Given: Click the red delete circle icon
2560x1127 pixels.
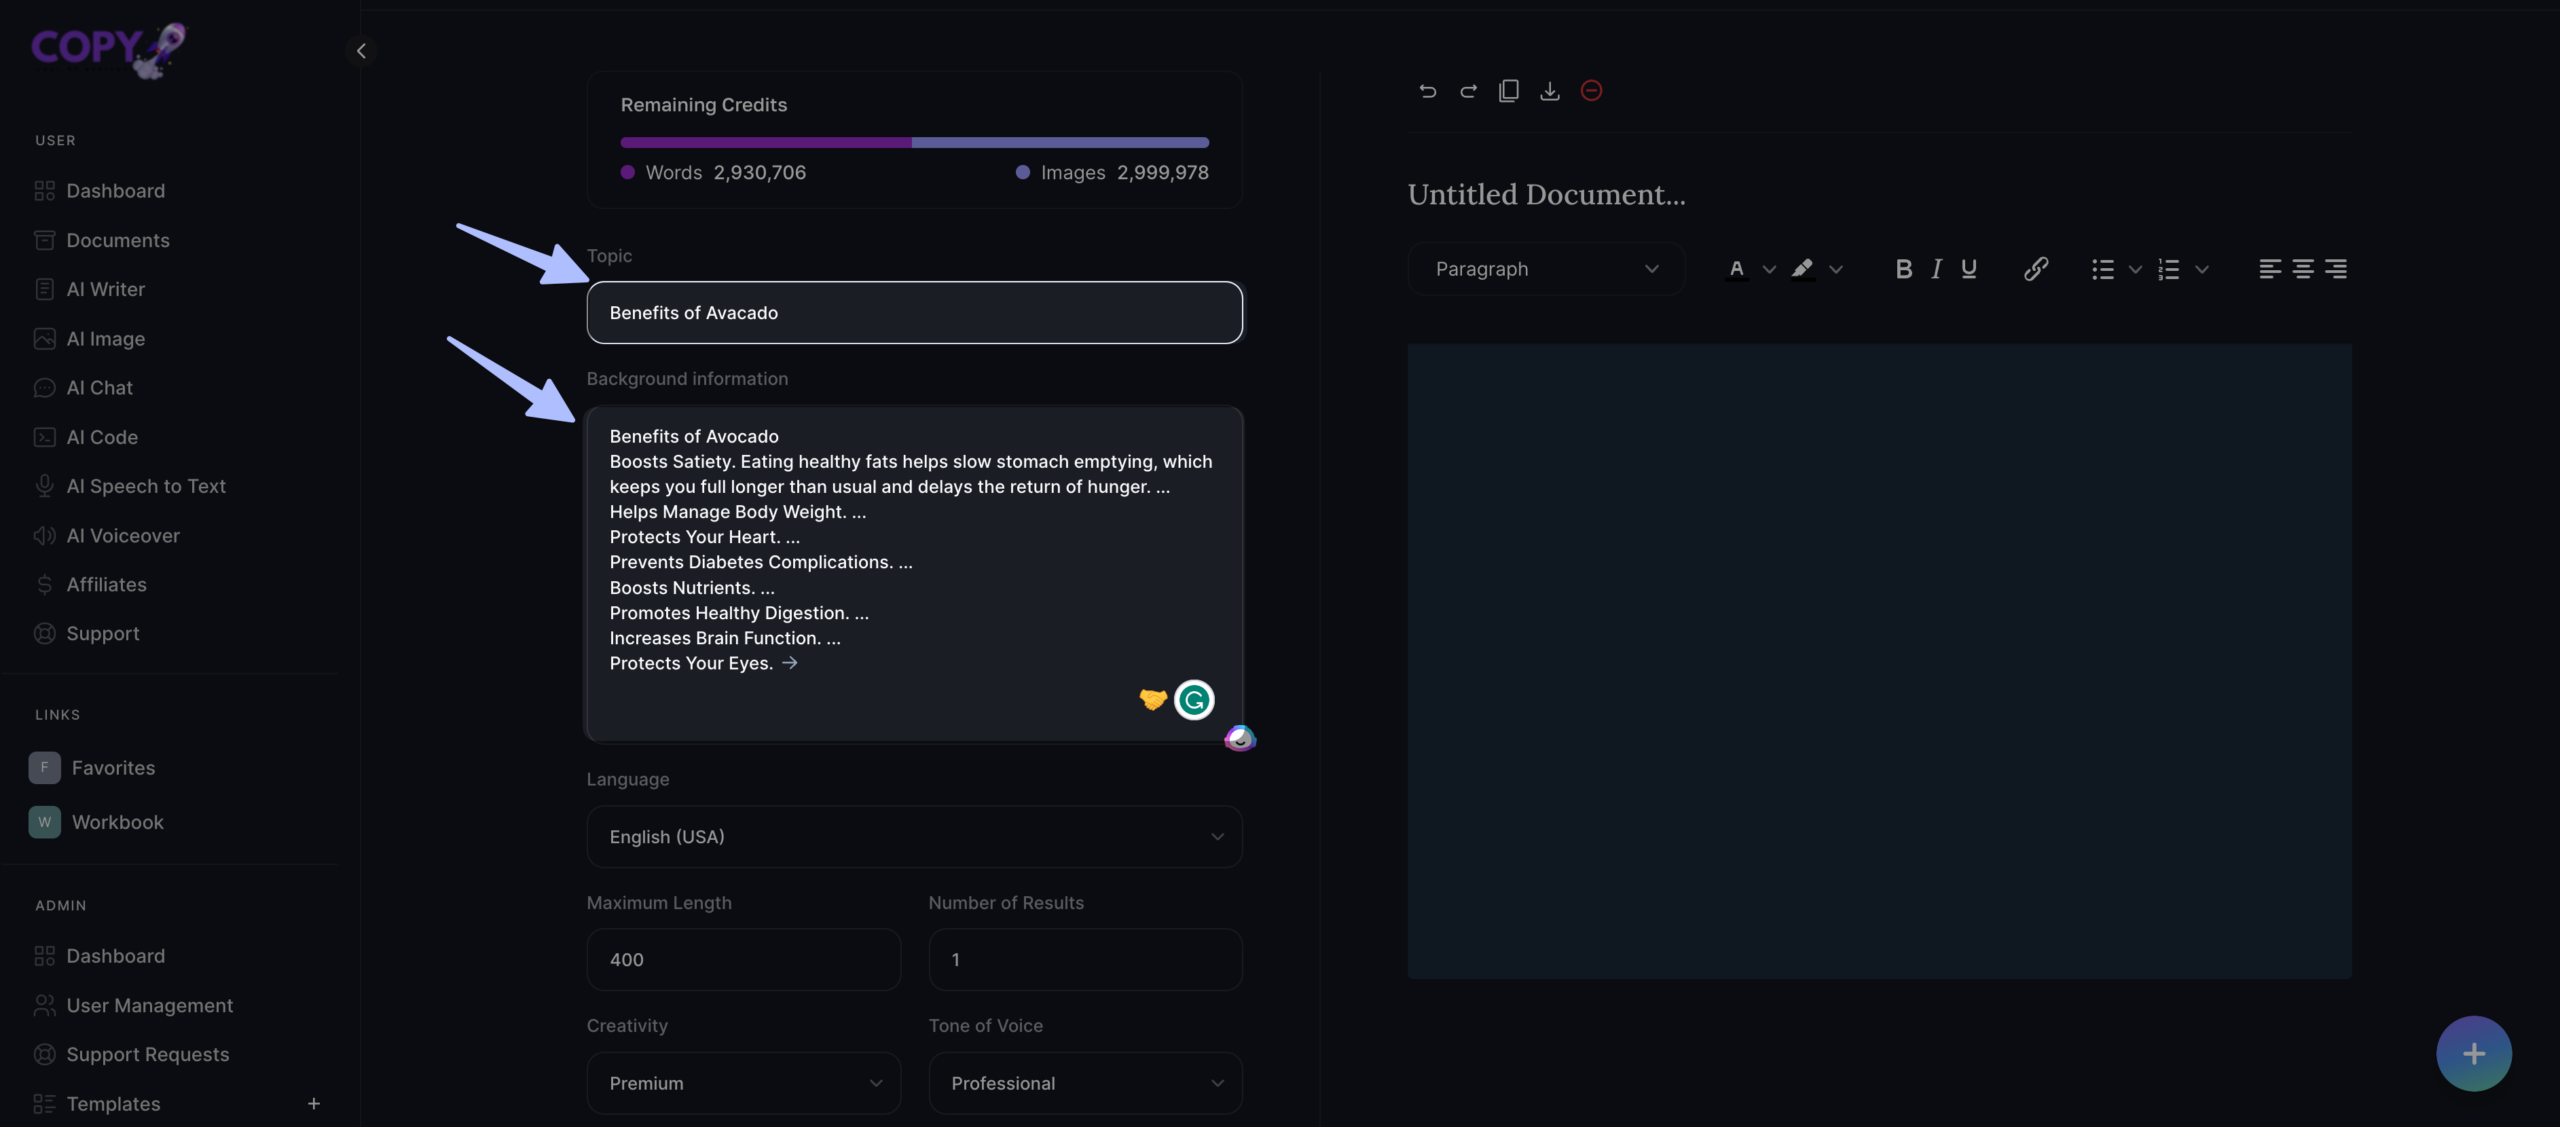Looking at the screenshot, I should [1591, 91].
